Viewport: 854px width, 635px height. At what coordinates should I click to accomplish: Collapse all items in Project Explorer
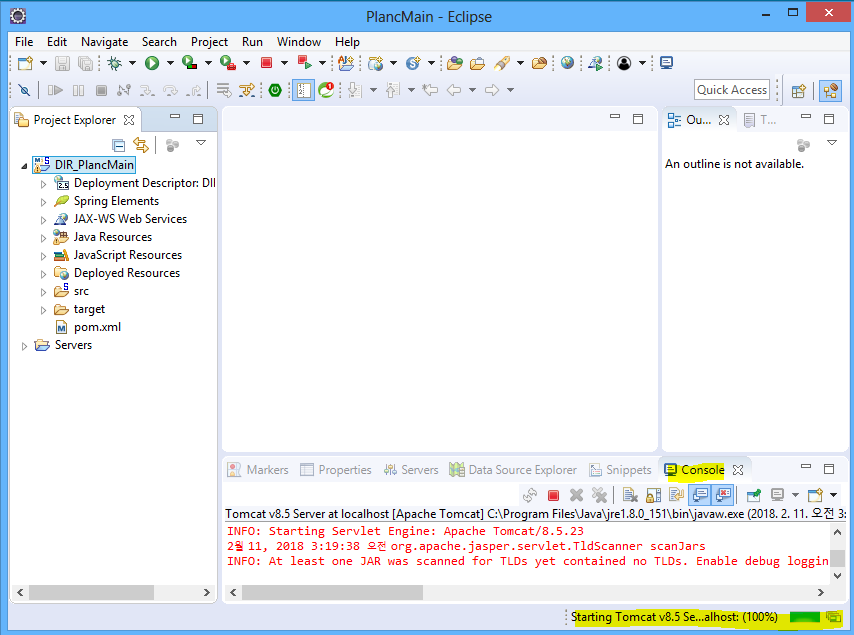point(119,145)
